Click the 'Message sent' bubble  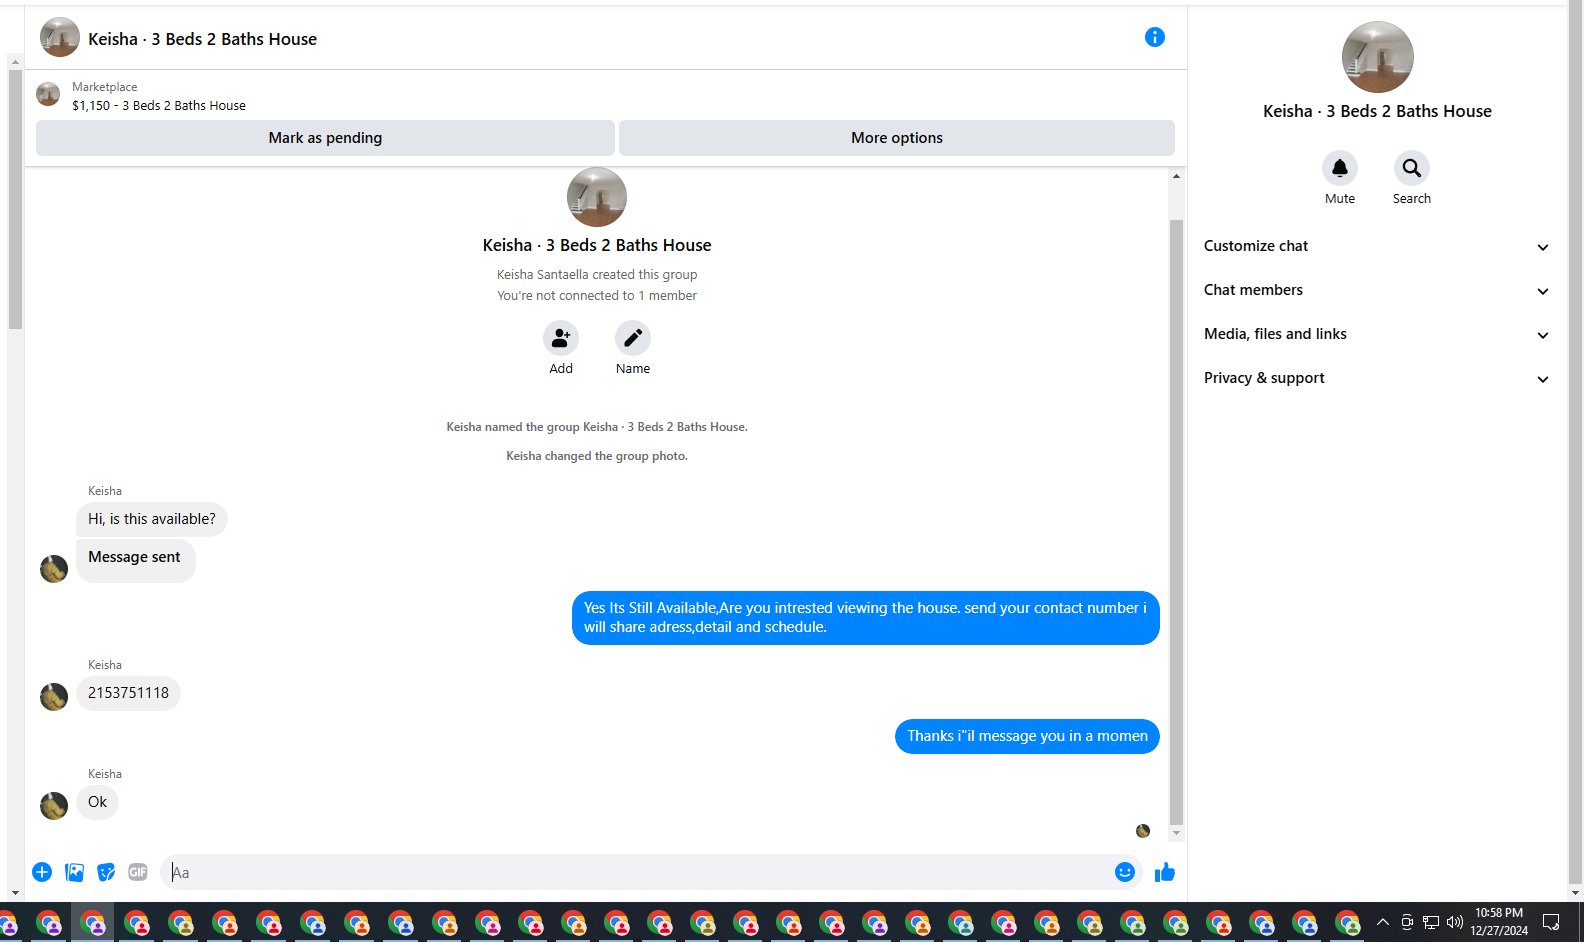coord(135,560)
